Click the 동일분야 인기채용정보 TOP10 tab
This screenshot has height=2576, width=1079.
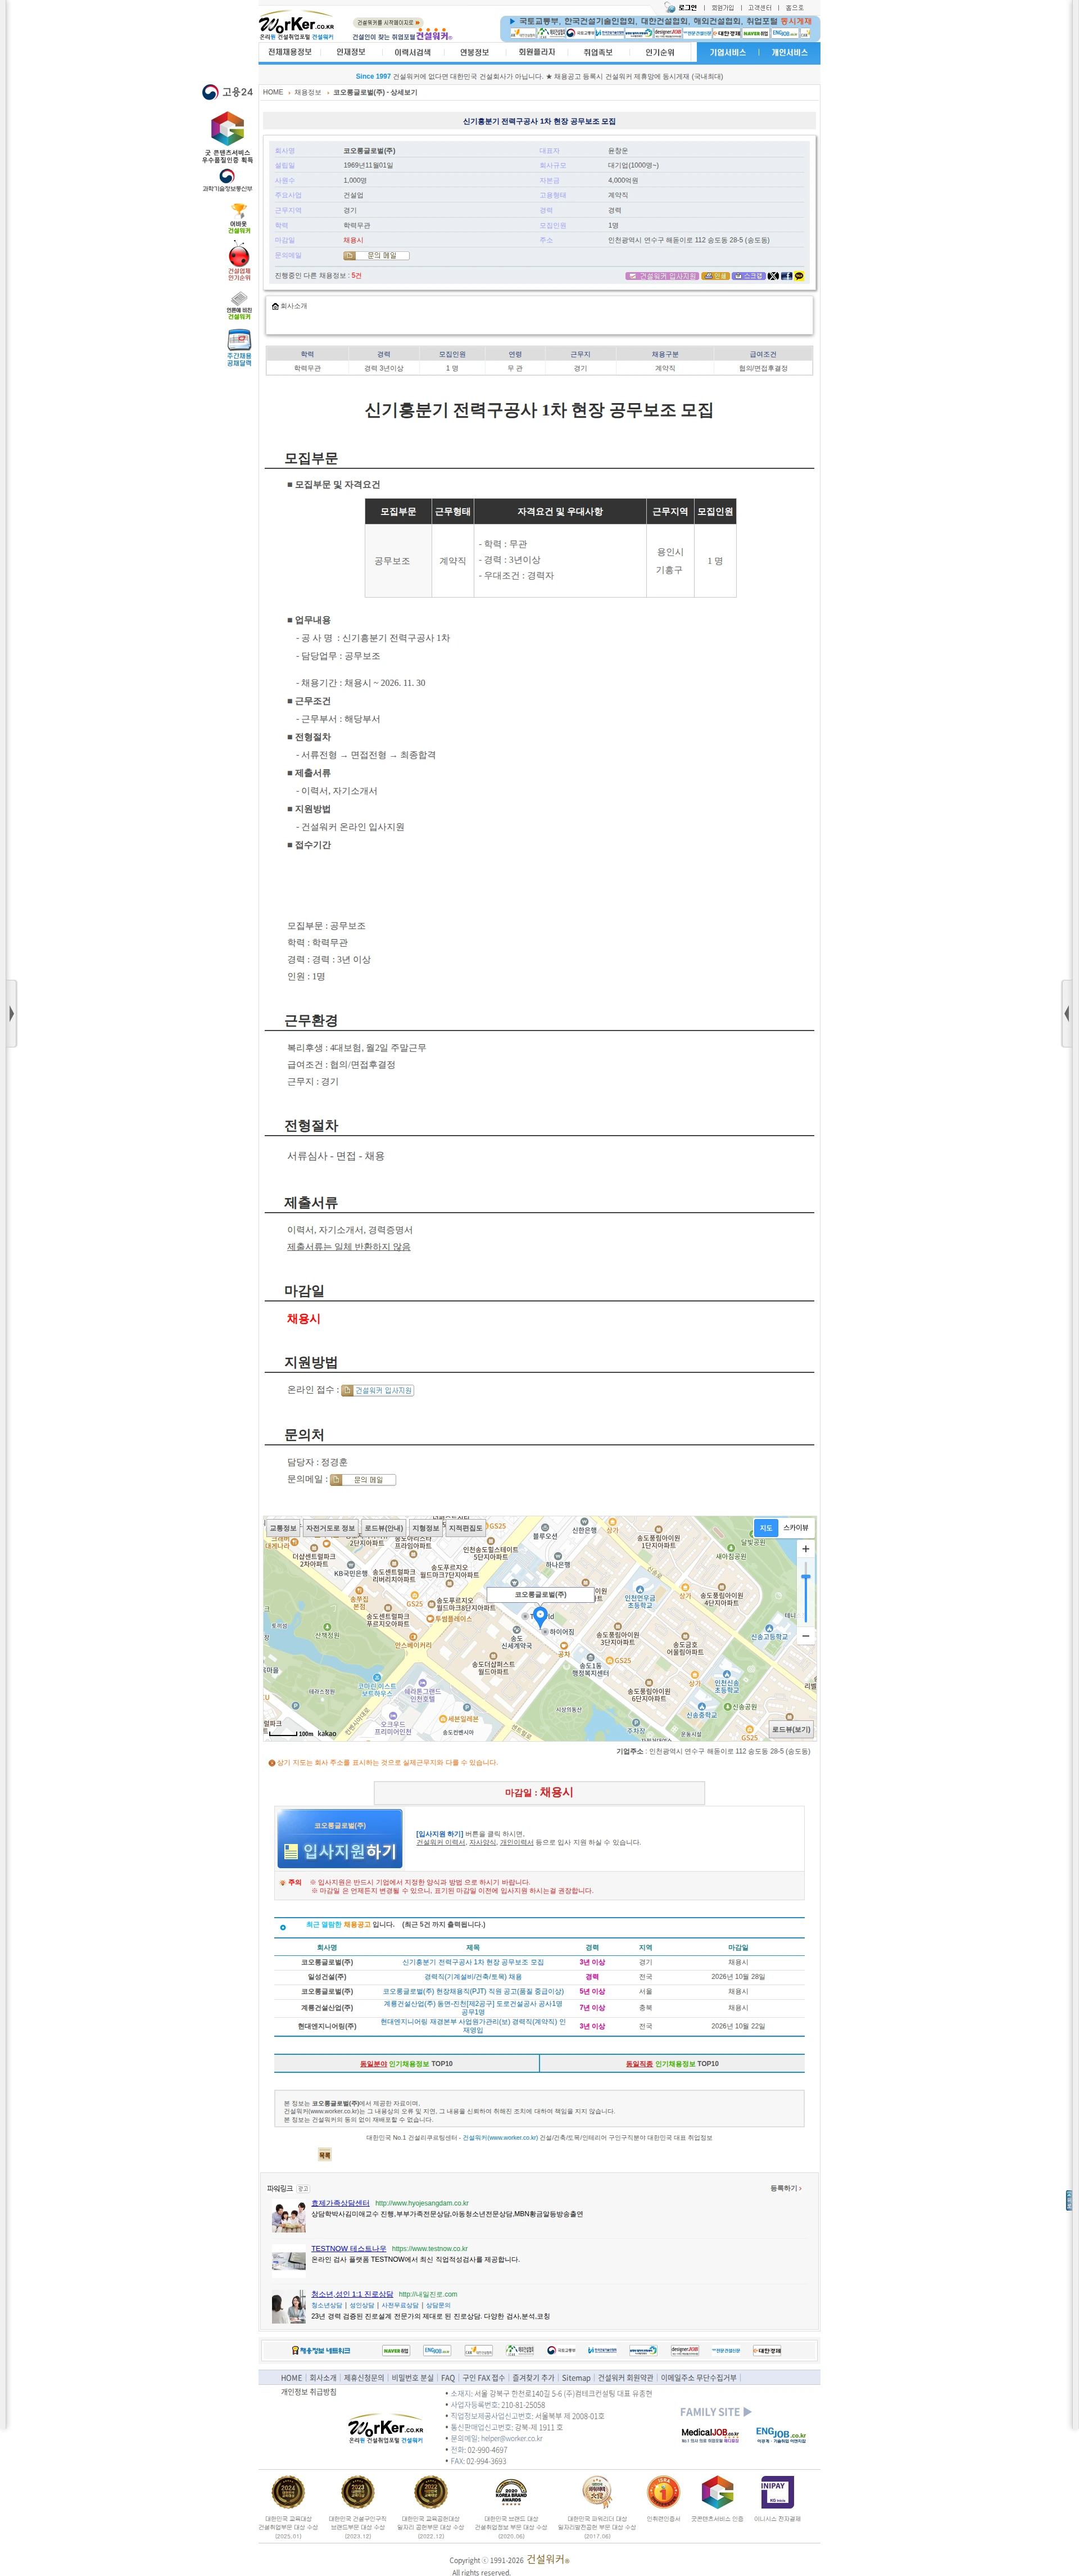coord(406,2063)
